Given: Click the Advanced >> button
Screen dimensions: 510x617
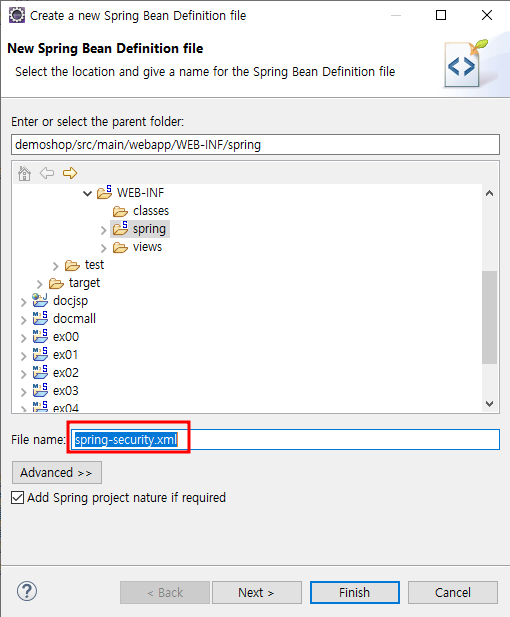Looking at the screenshot, I should pos(57,473).
